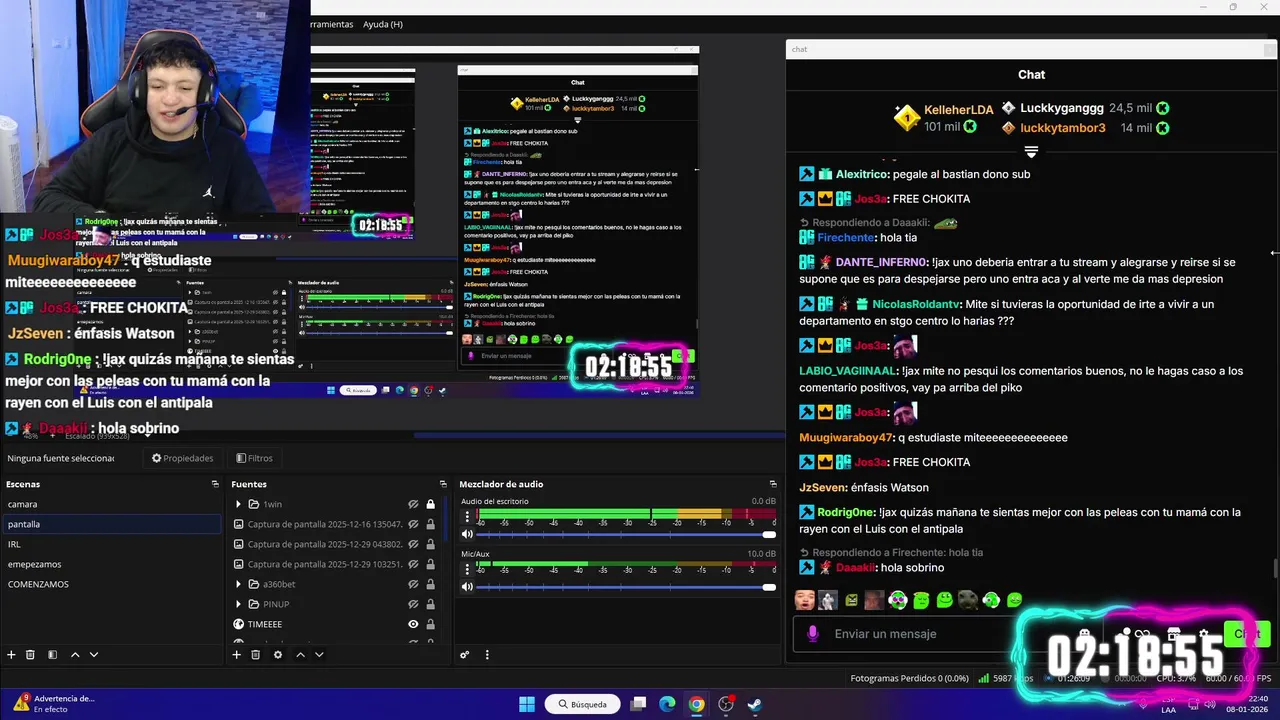Viewport: 1280px width, 720px height.
Task: Pop out the Mezclador de audio dock
Action: [x=773, y=484]
